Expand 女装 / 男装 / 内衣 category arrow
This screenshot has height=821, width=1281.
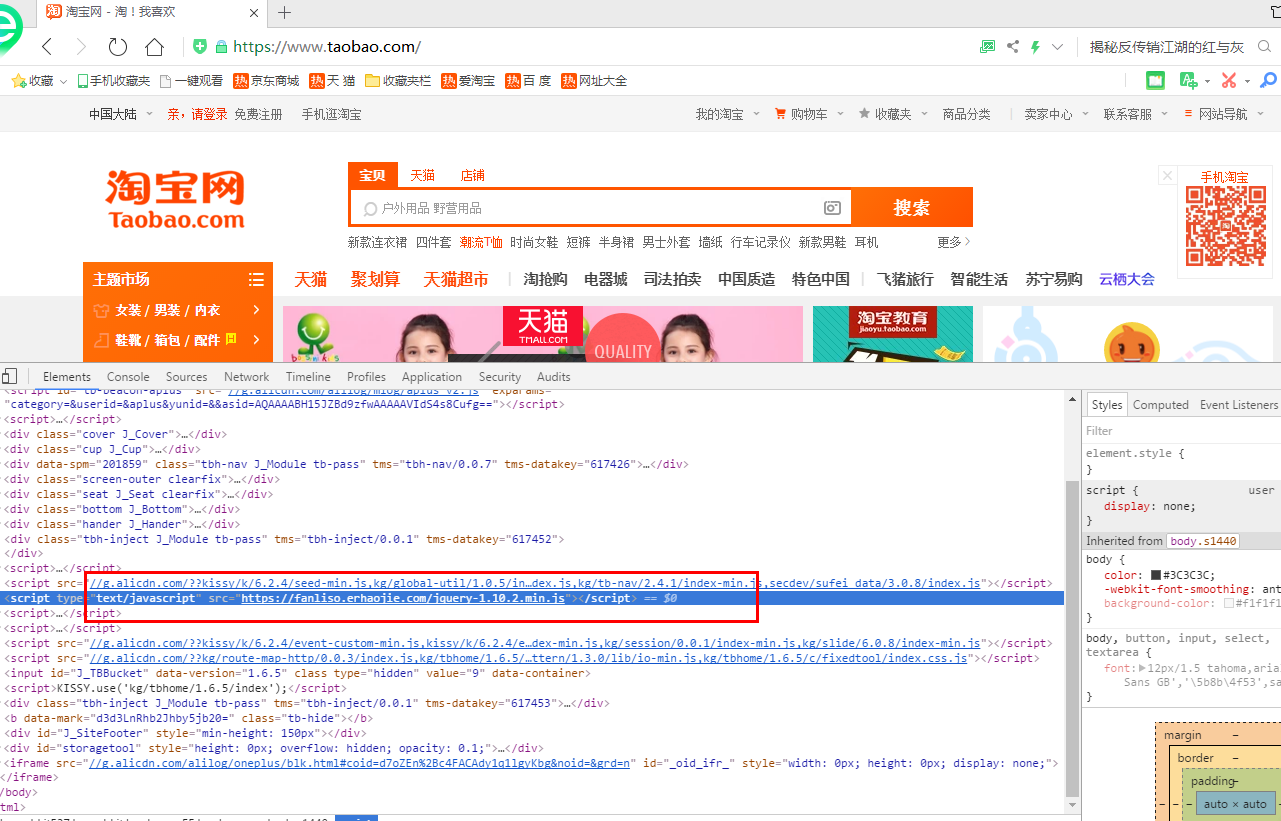click(257, 310)
